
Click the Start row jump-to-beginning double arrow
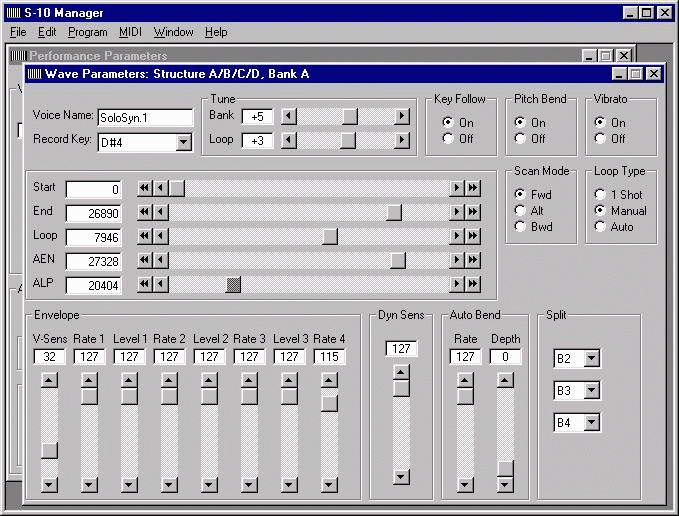click(x=145, y=188)
